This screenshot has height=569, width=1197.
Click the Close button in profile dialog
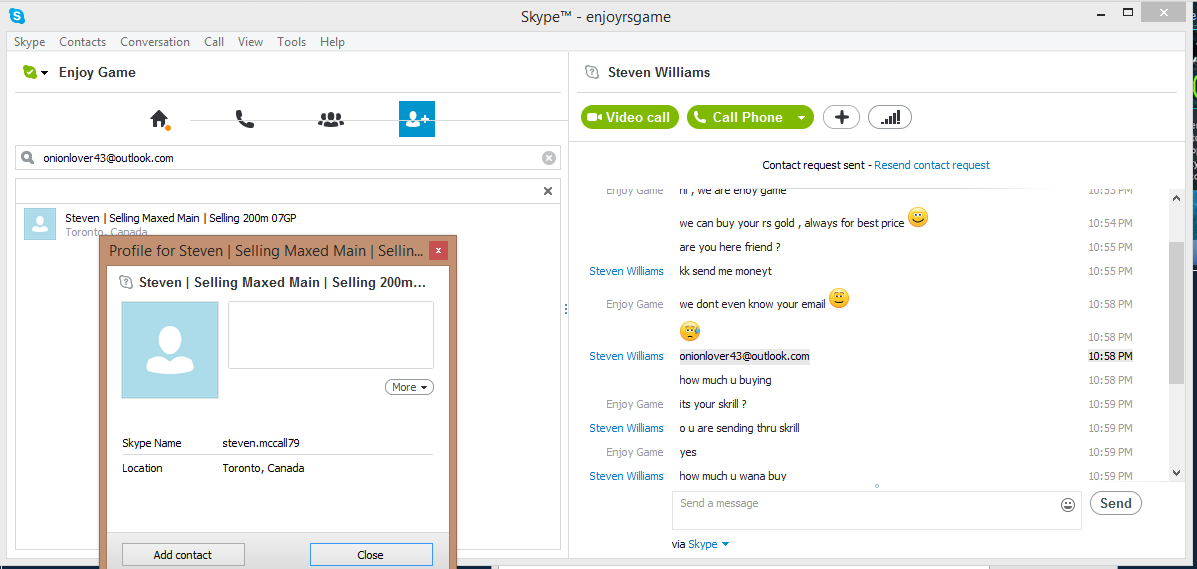(x=371, y=554)
